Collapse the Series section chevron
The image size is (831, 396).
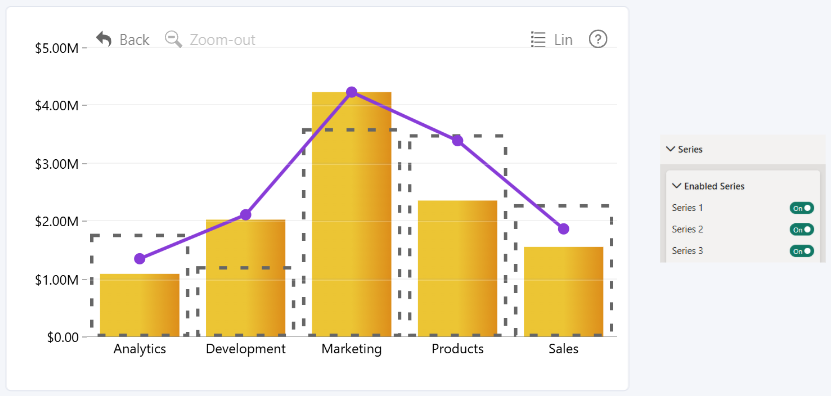coord(670,149)
